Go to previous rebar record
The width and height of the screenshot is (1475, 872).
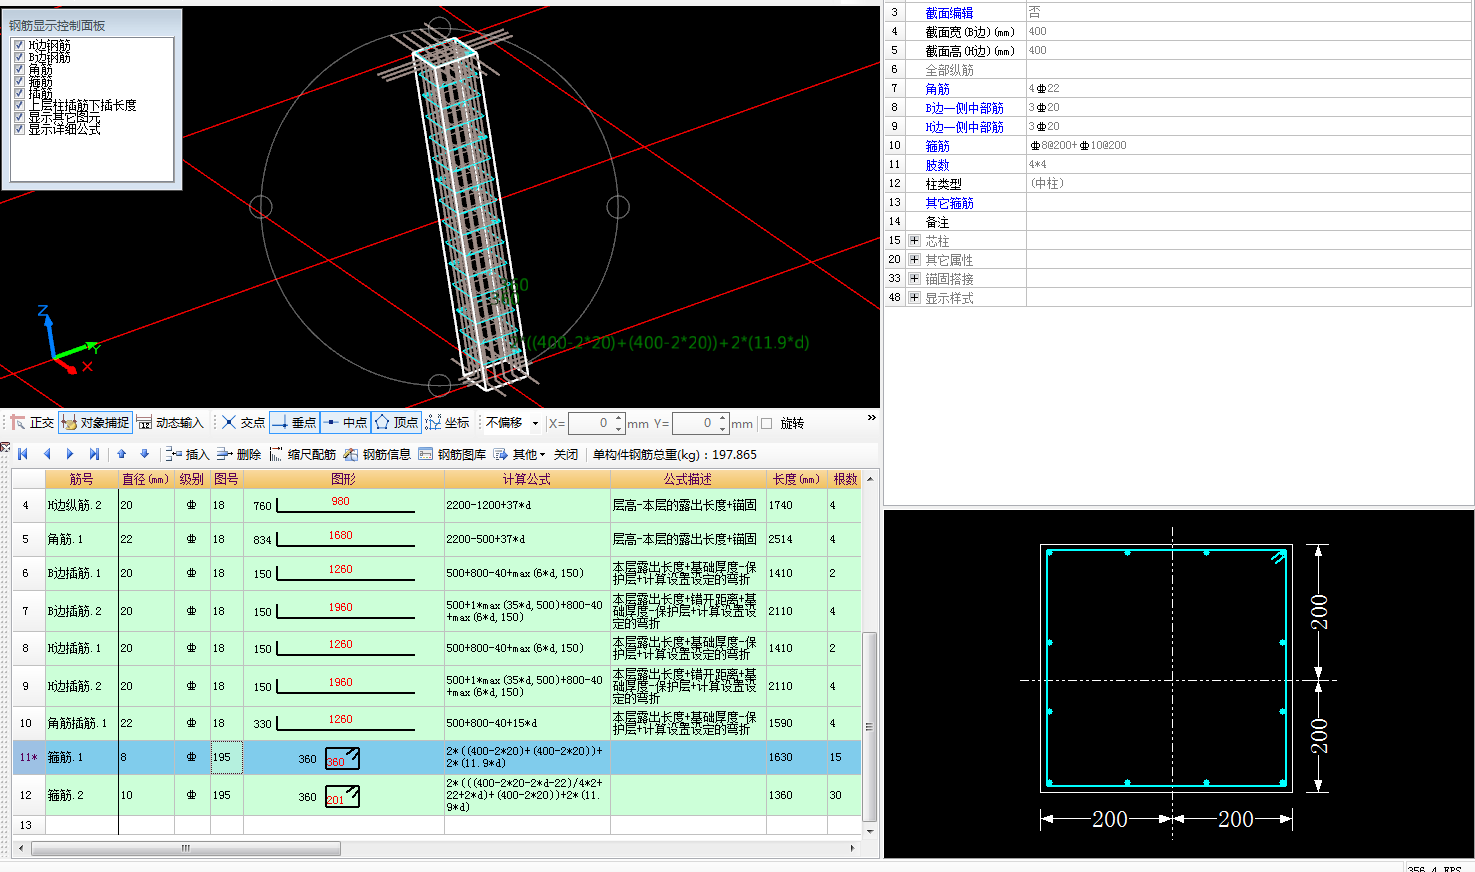(x=46, y=454)
